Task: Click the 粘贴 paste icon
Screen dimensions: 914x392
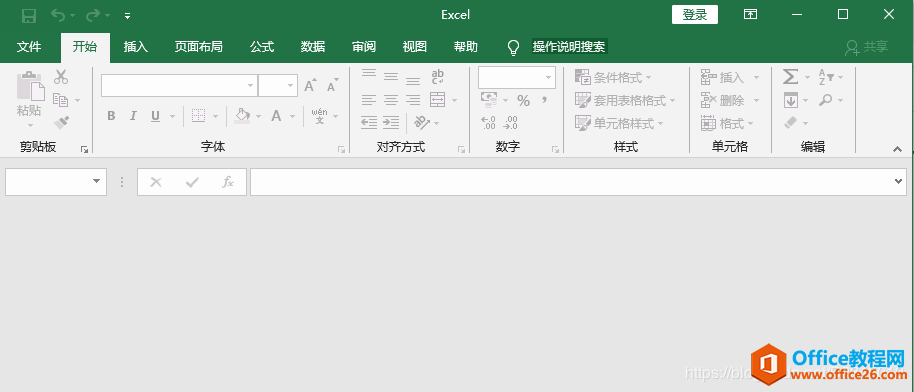Action: pos(30,86)
